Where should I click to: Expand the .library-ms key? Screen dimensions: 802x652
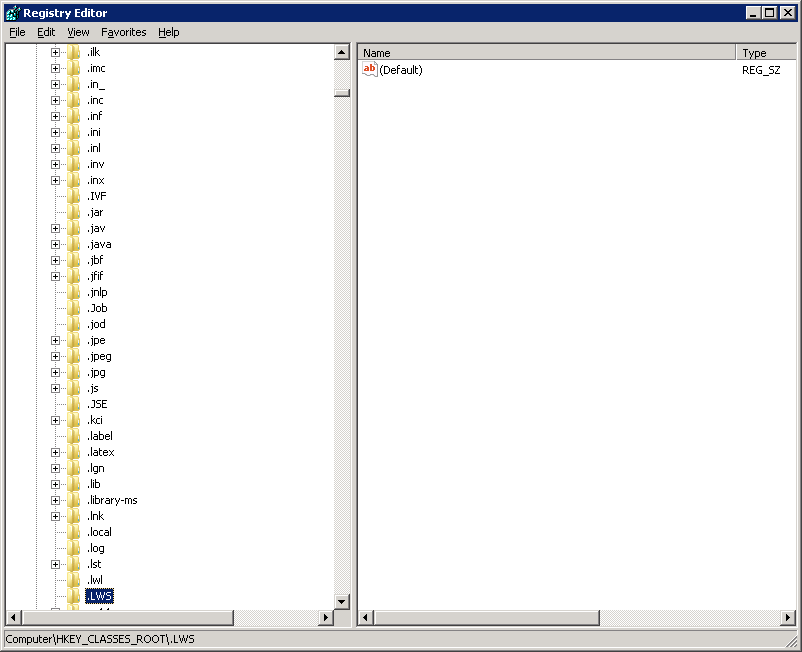tap(55, 500)
